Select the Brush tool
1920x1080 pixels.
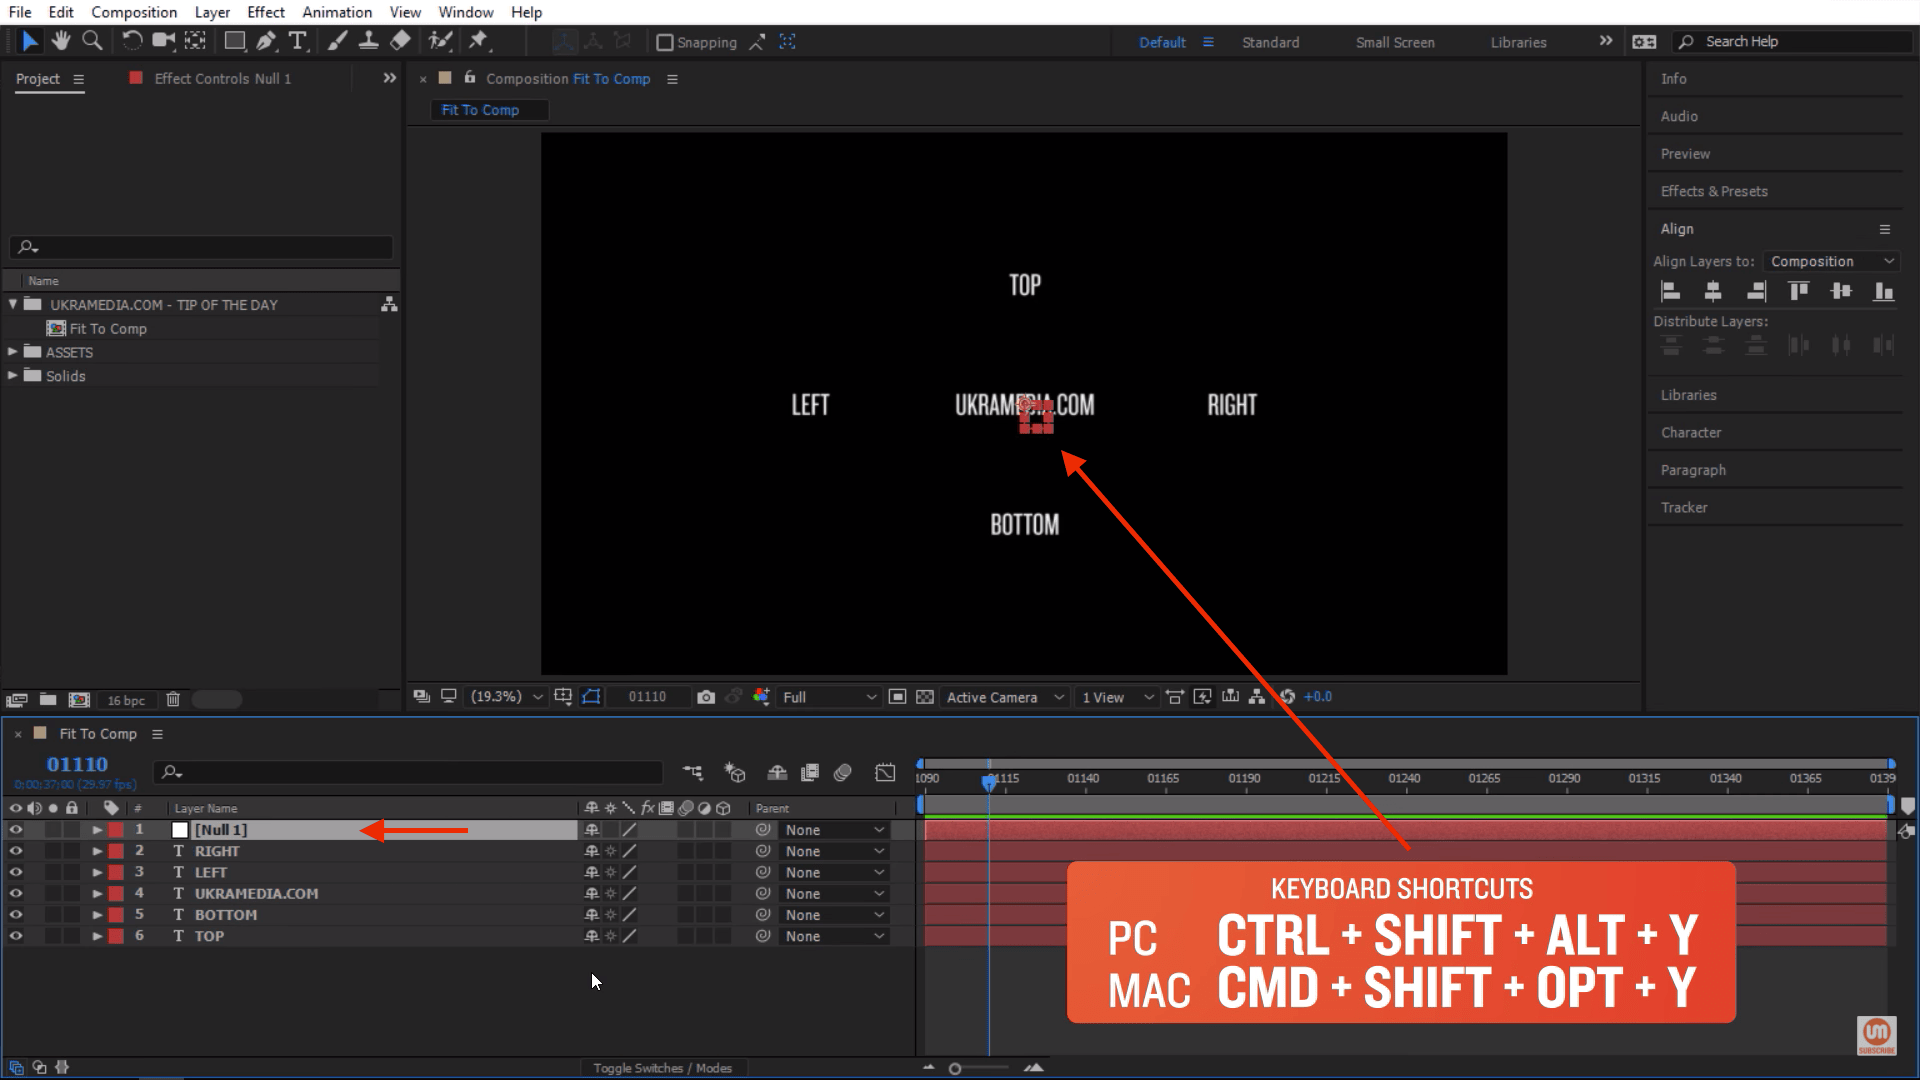pyautogui.click(x=337, y=42)
